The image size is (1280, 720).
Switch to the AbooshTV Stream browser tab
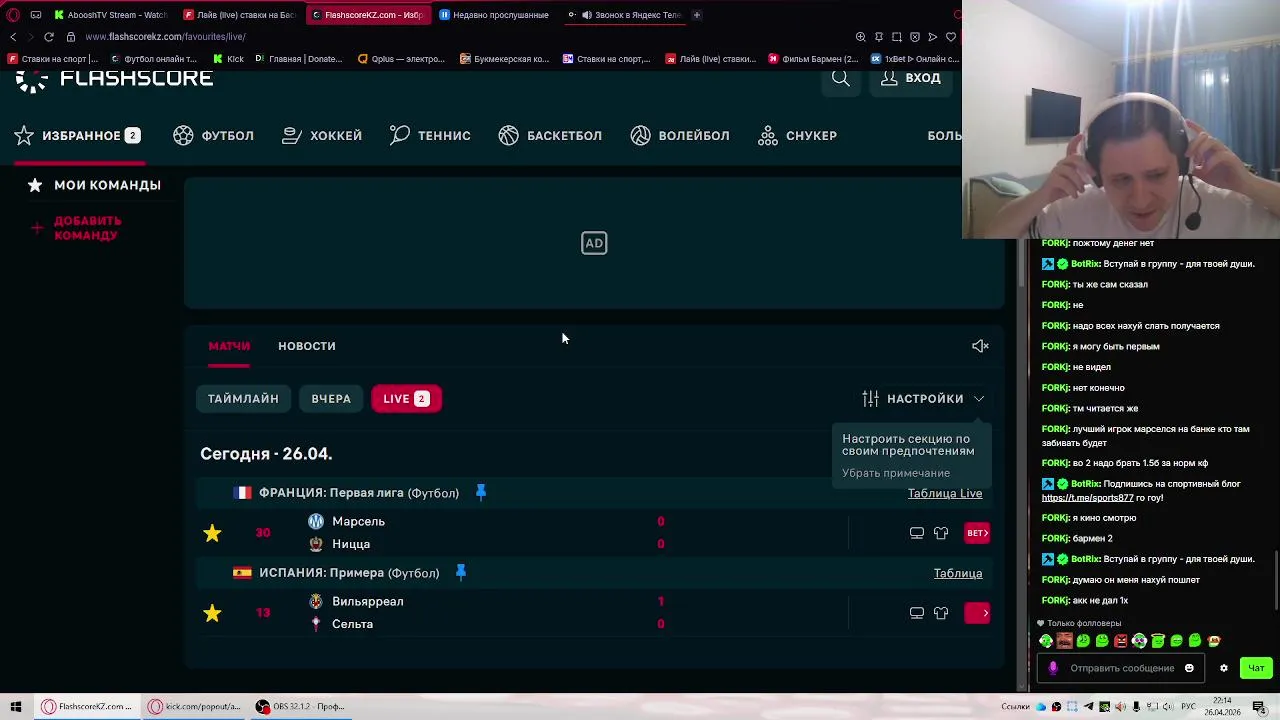pos(110,15)
